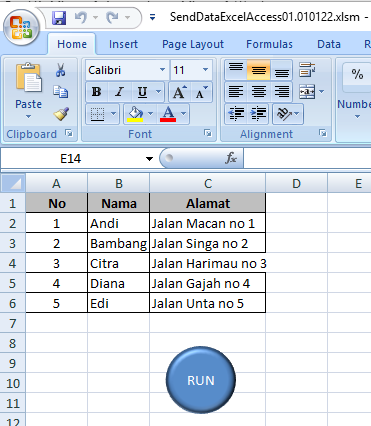
Task: Expand Merge and Center options arrow
Action: point(322,92)
